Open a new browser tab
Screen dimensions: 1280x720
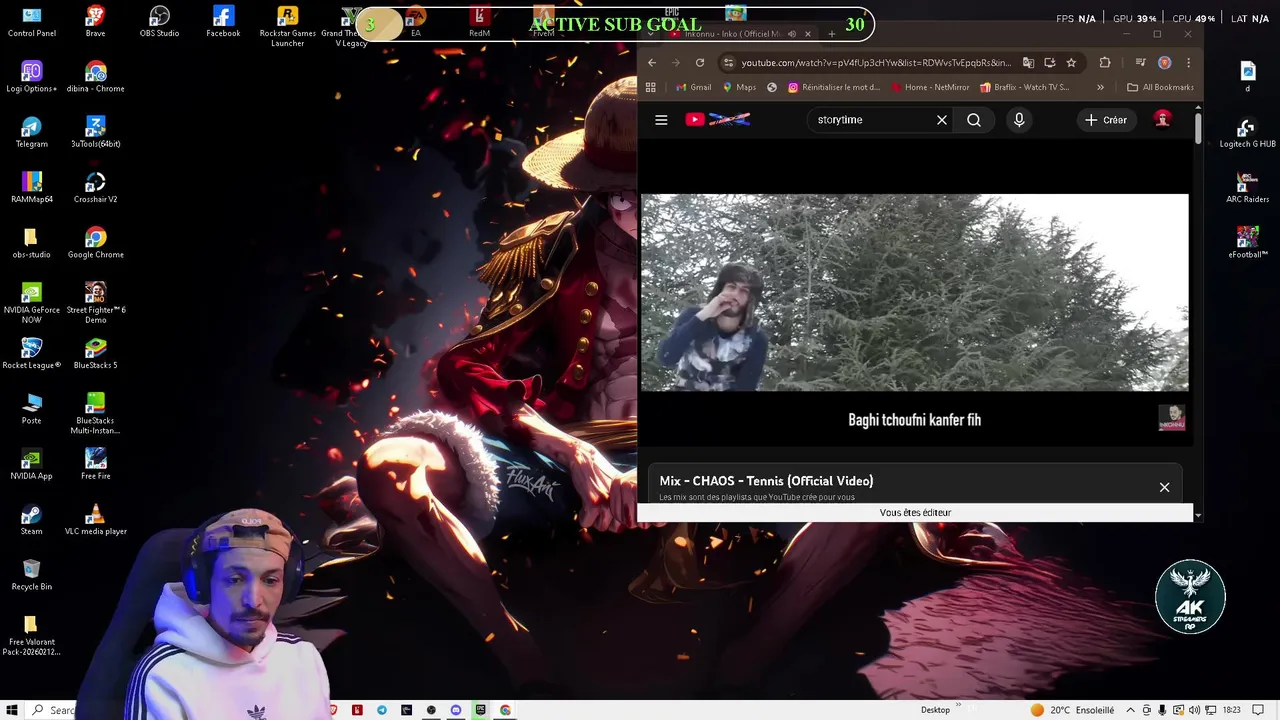click(x=831, y=34)
